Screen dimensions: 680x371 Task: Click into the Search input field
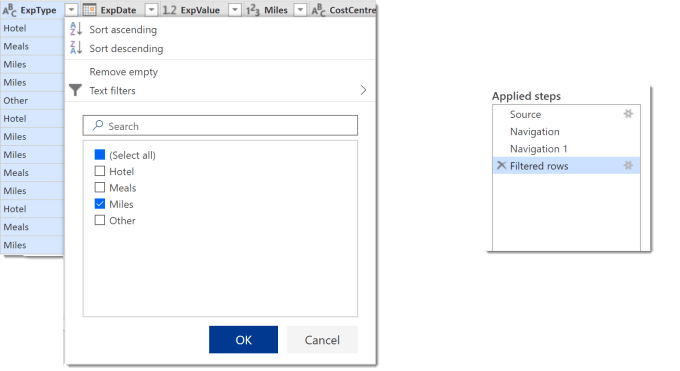coord(220,126)
